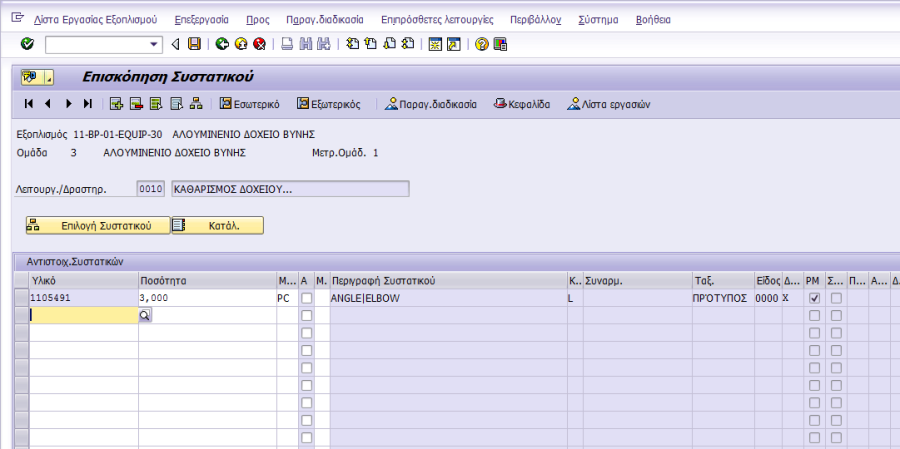Check column A checkbox in second row

click(x=306, y=315)
